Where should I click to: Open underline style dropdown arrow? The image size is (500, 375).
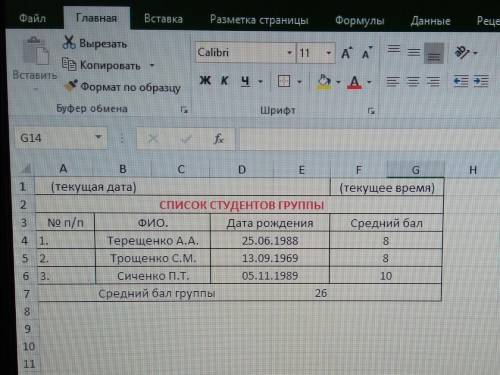260,81
